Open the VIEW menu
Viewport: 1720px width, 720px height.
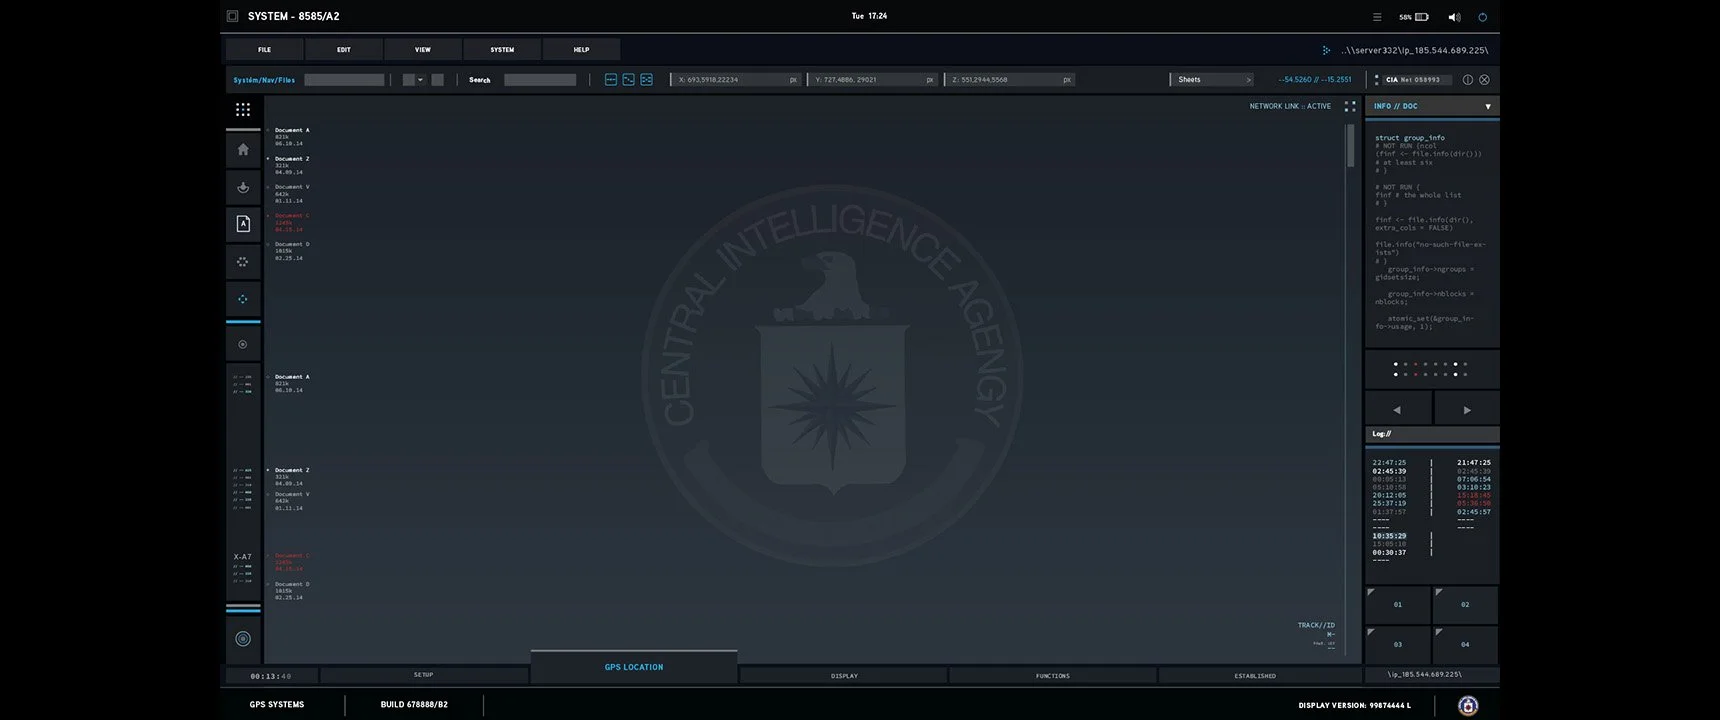[423, 50]
